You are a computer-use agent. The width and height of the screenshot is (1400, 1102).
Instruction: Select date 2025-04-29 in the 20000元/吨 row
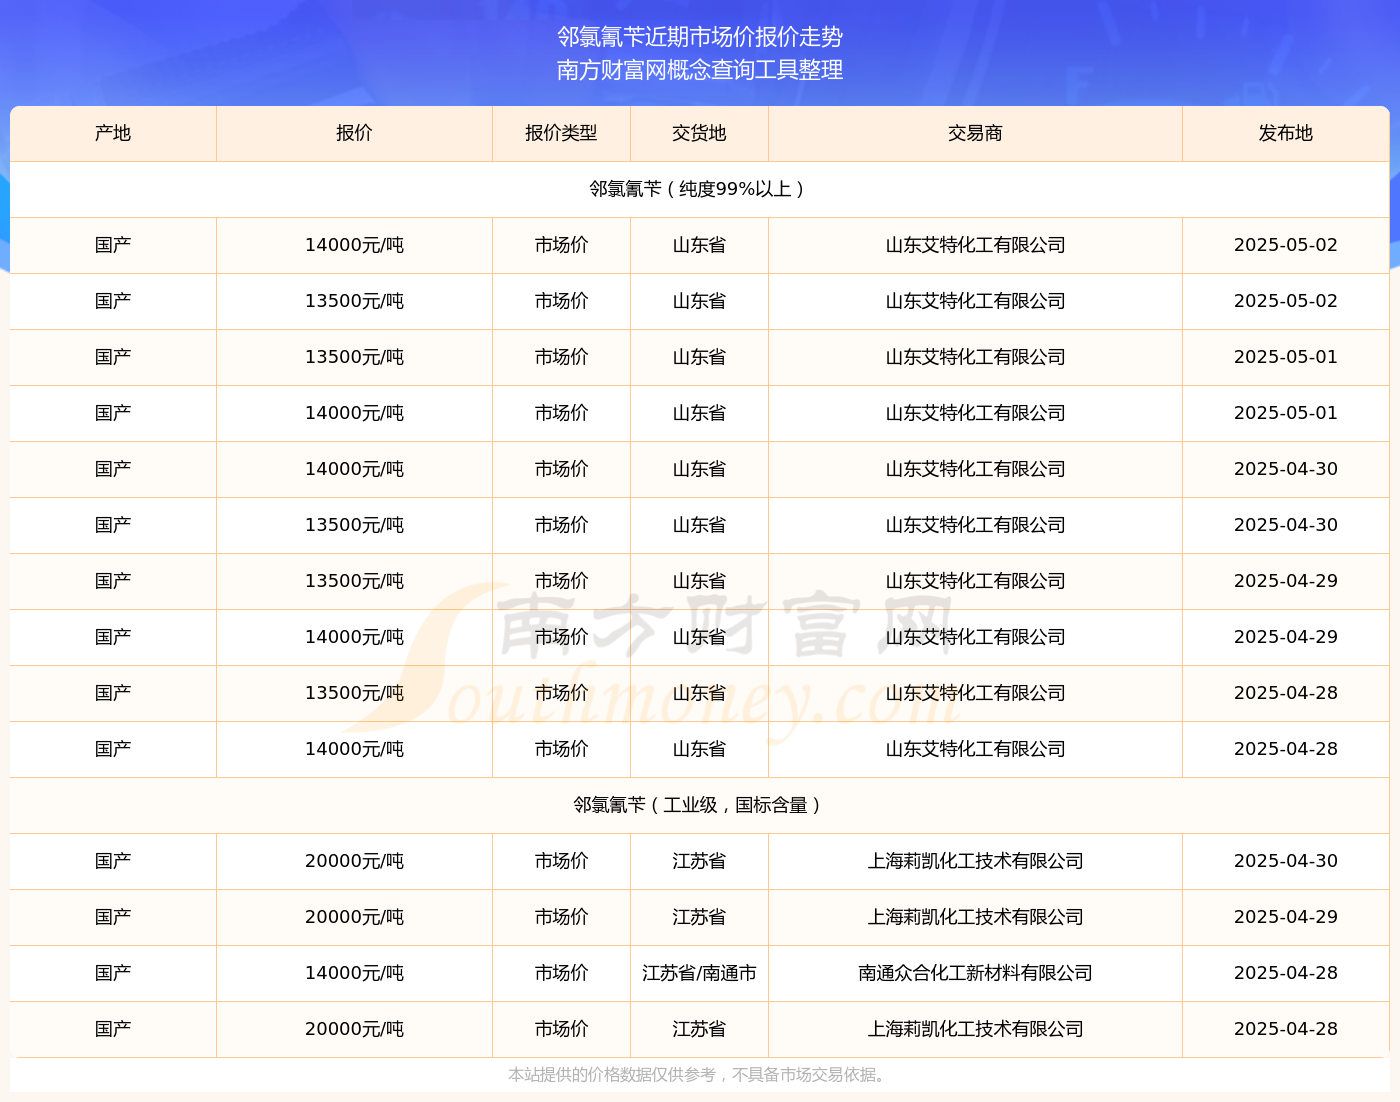1285,917
